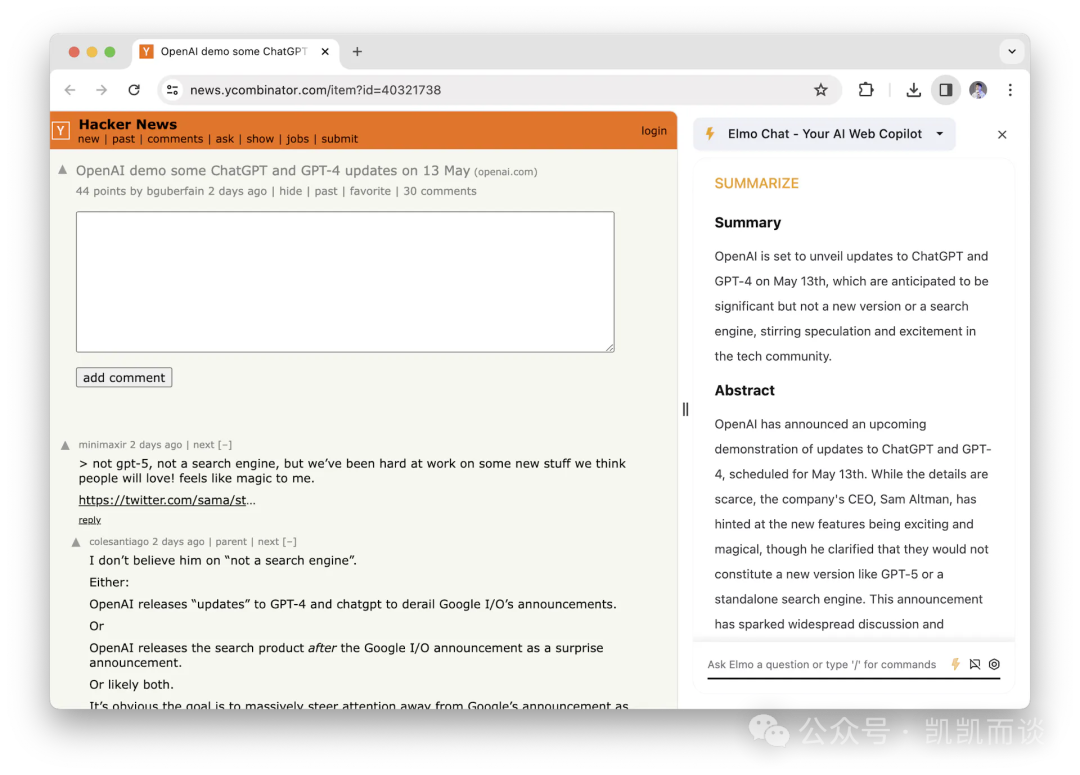Viewport: 1080px width, 775px height.
Task: Jump to parent of colesantiago's comment
Action: 231,542
